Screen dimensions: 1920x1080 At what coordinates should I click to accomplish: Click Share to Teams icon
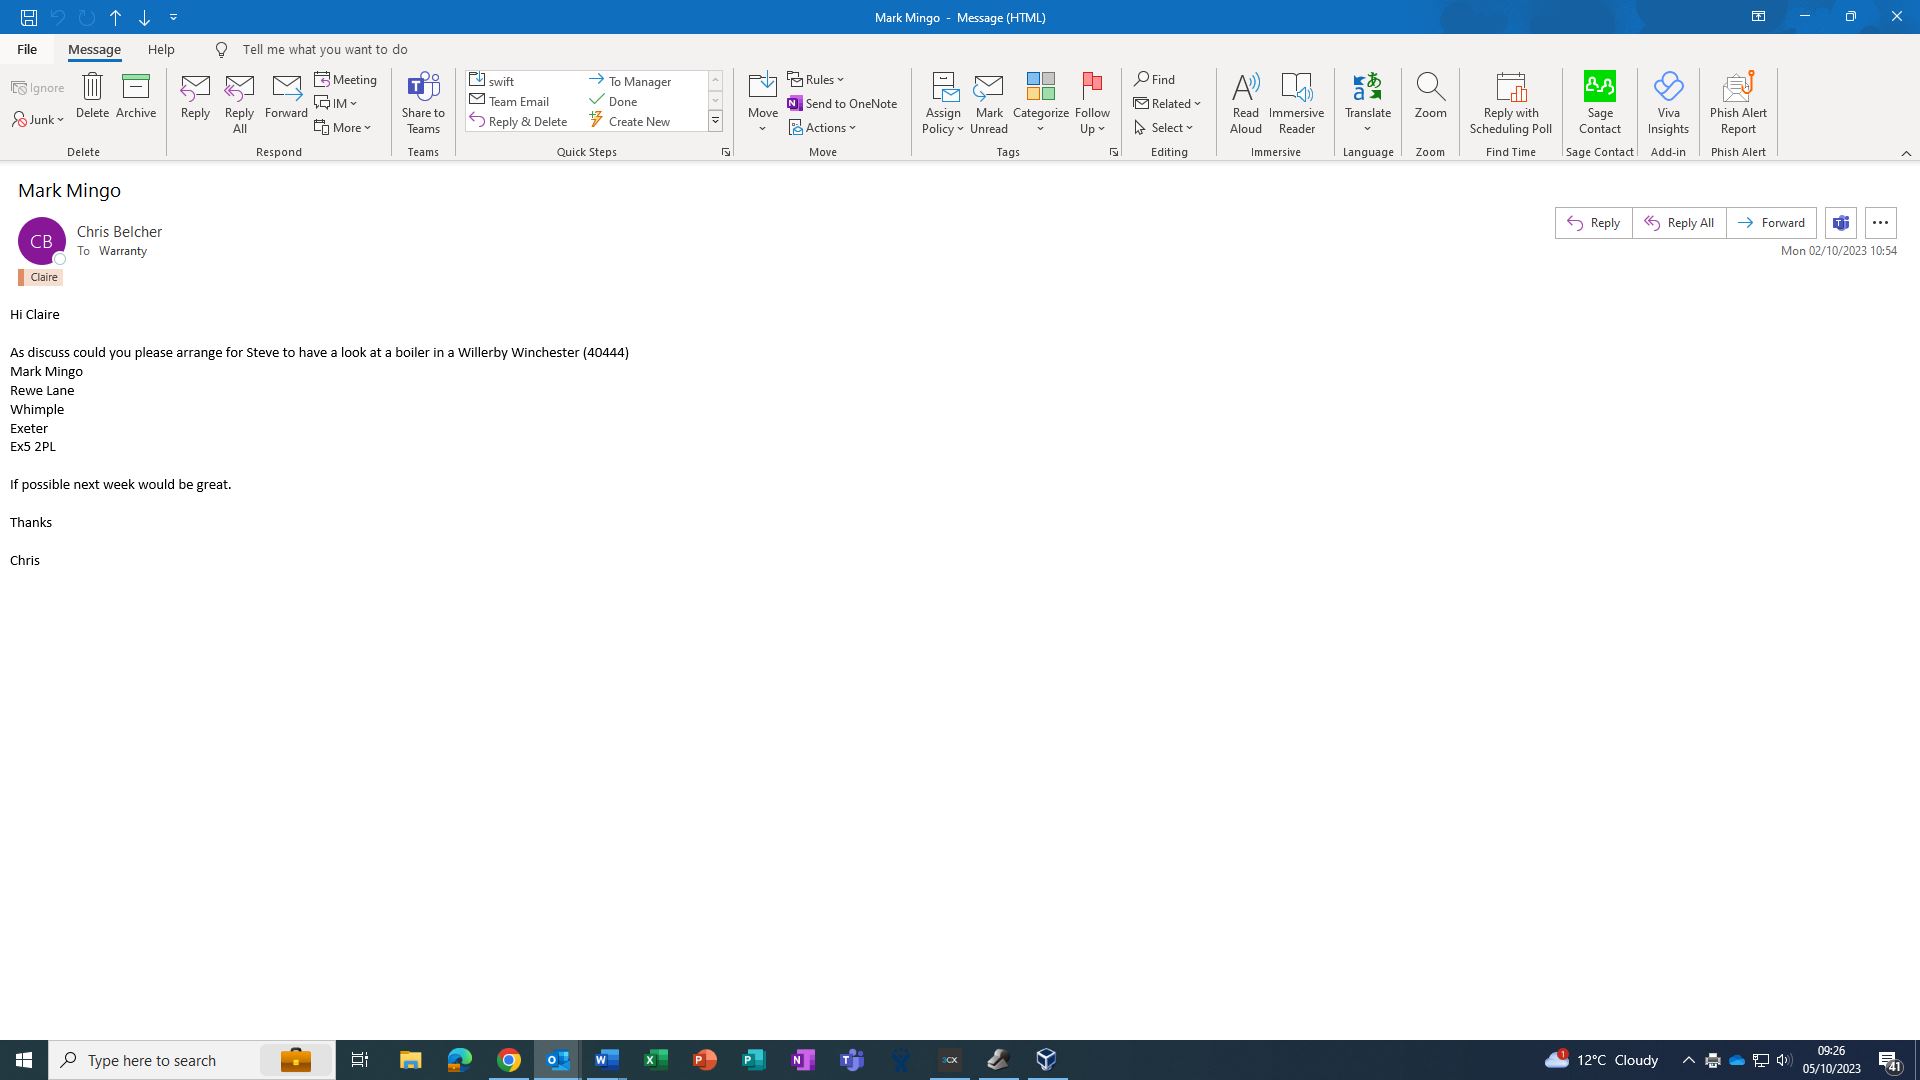pos(423,88)
